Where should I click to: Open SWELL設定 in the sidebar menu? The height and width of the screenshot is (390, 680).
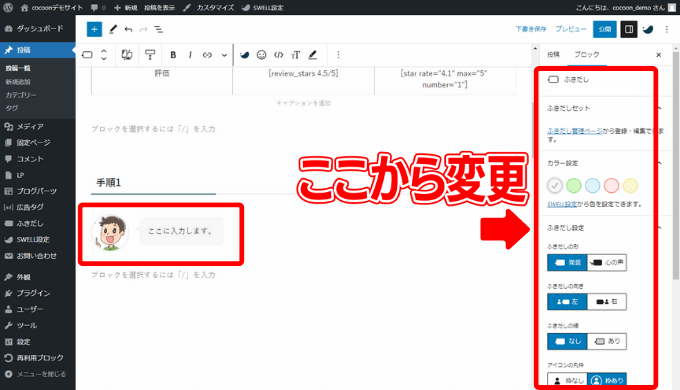pyautogui.click(x=38, y=239)
